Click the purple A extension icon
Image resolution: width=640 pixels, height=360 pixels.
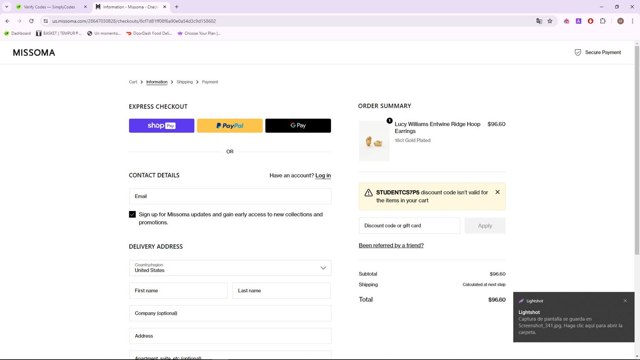[578, 21]
